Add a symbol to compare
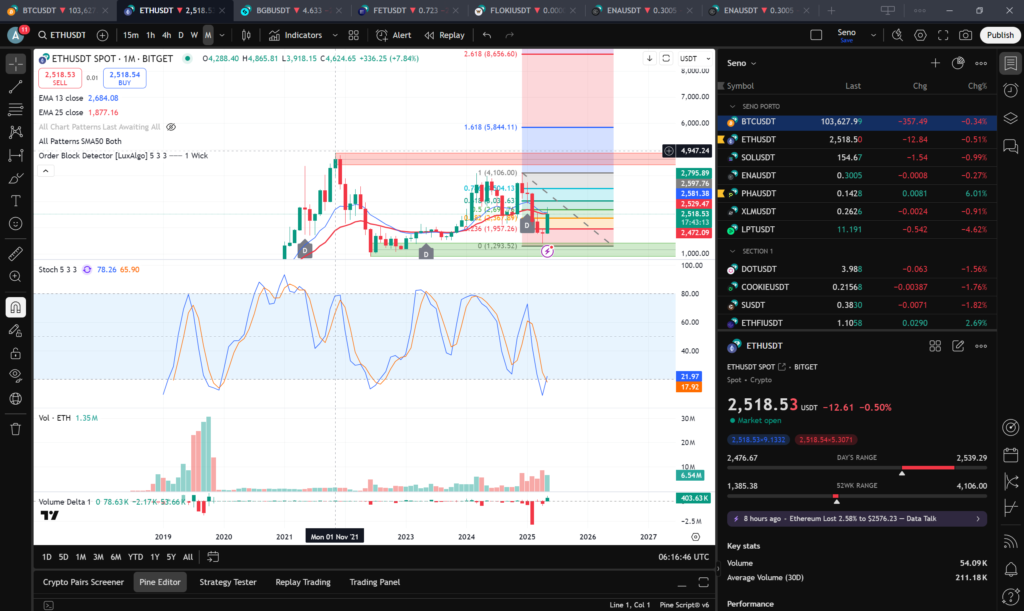The image size is (1024, 611). (103, 35)
